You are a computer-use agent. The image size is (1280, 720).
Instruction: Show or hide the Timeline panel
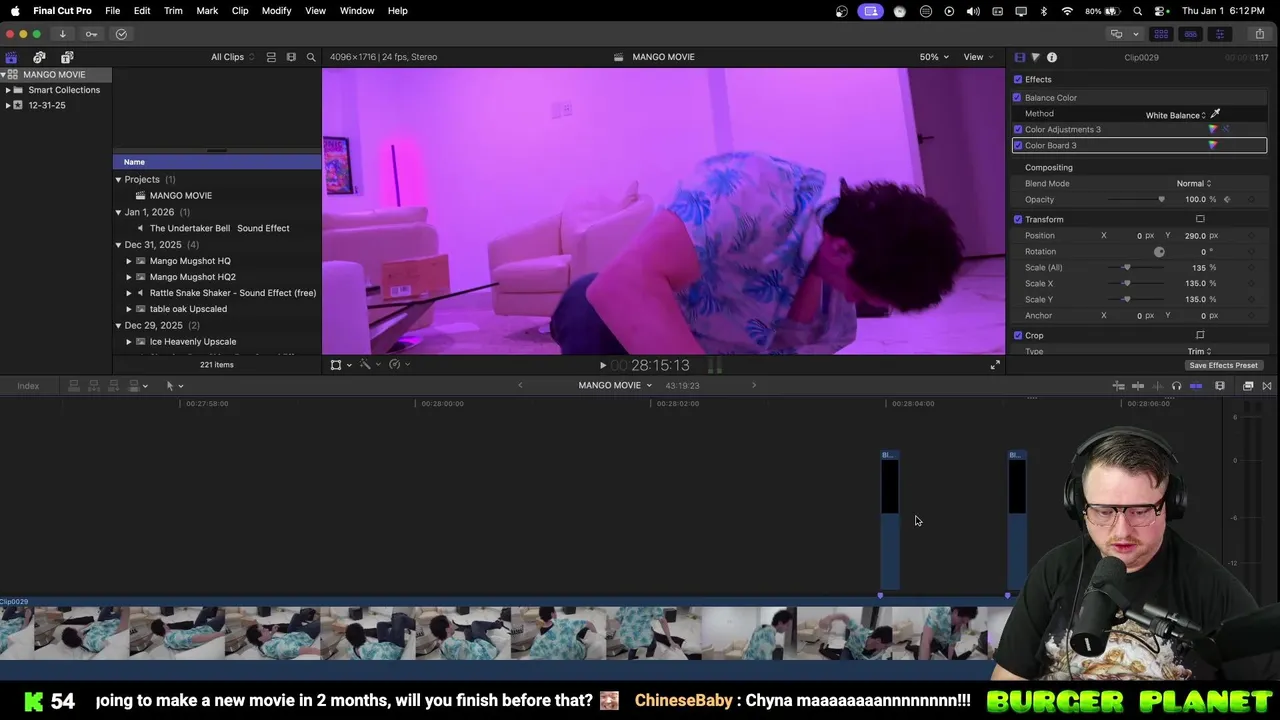point(1190,34)
